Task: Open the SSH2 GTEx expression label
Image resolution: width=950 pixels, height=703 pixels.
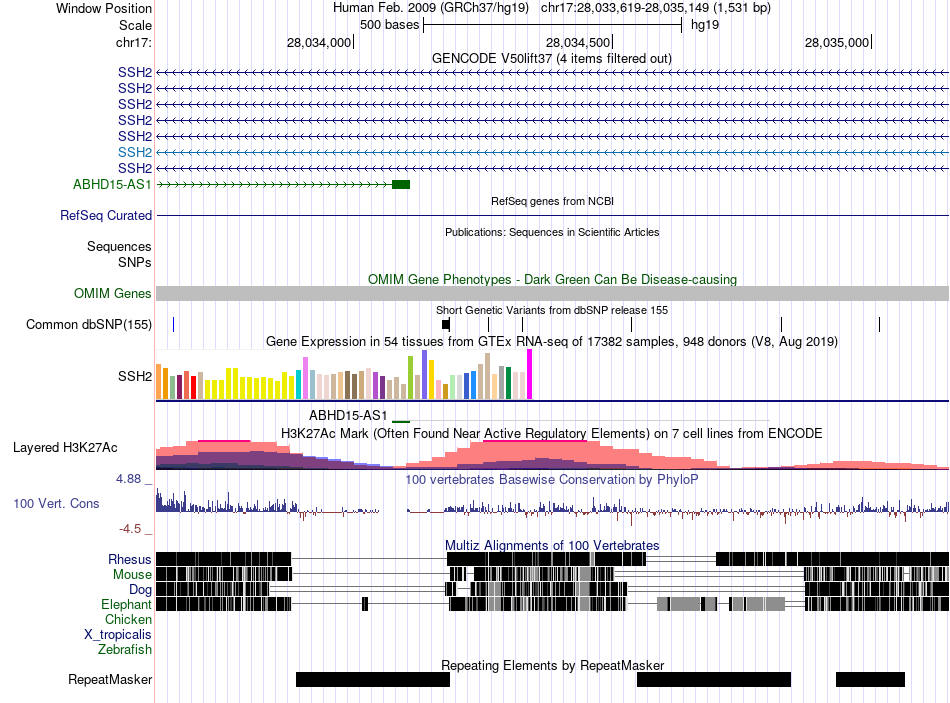Action: (x=135, y=376)
